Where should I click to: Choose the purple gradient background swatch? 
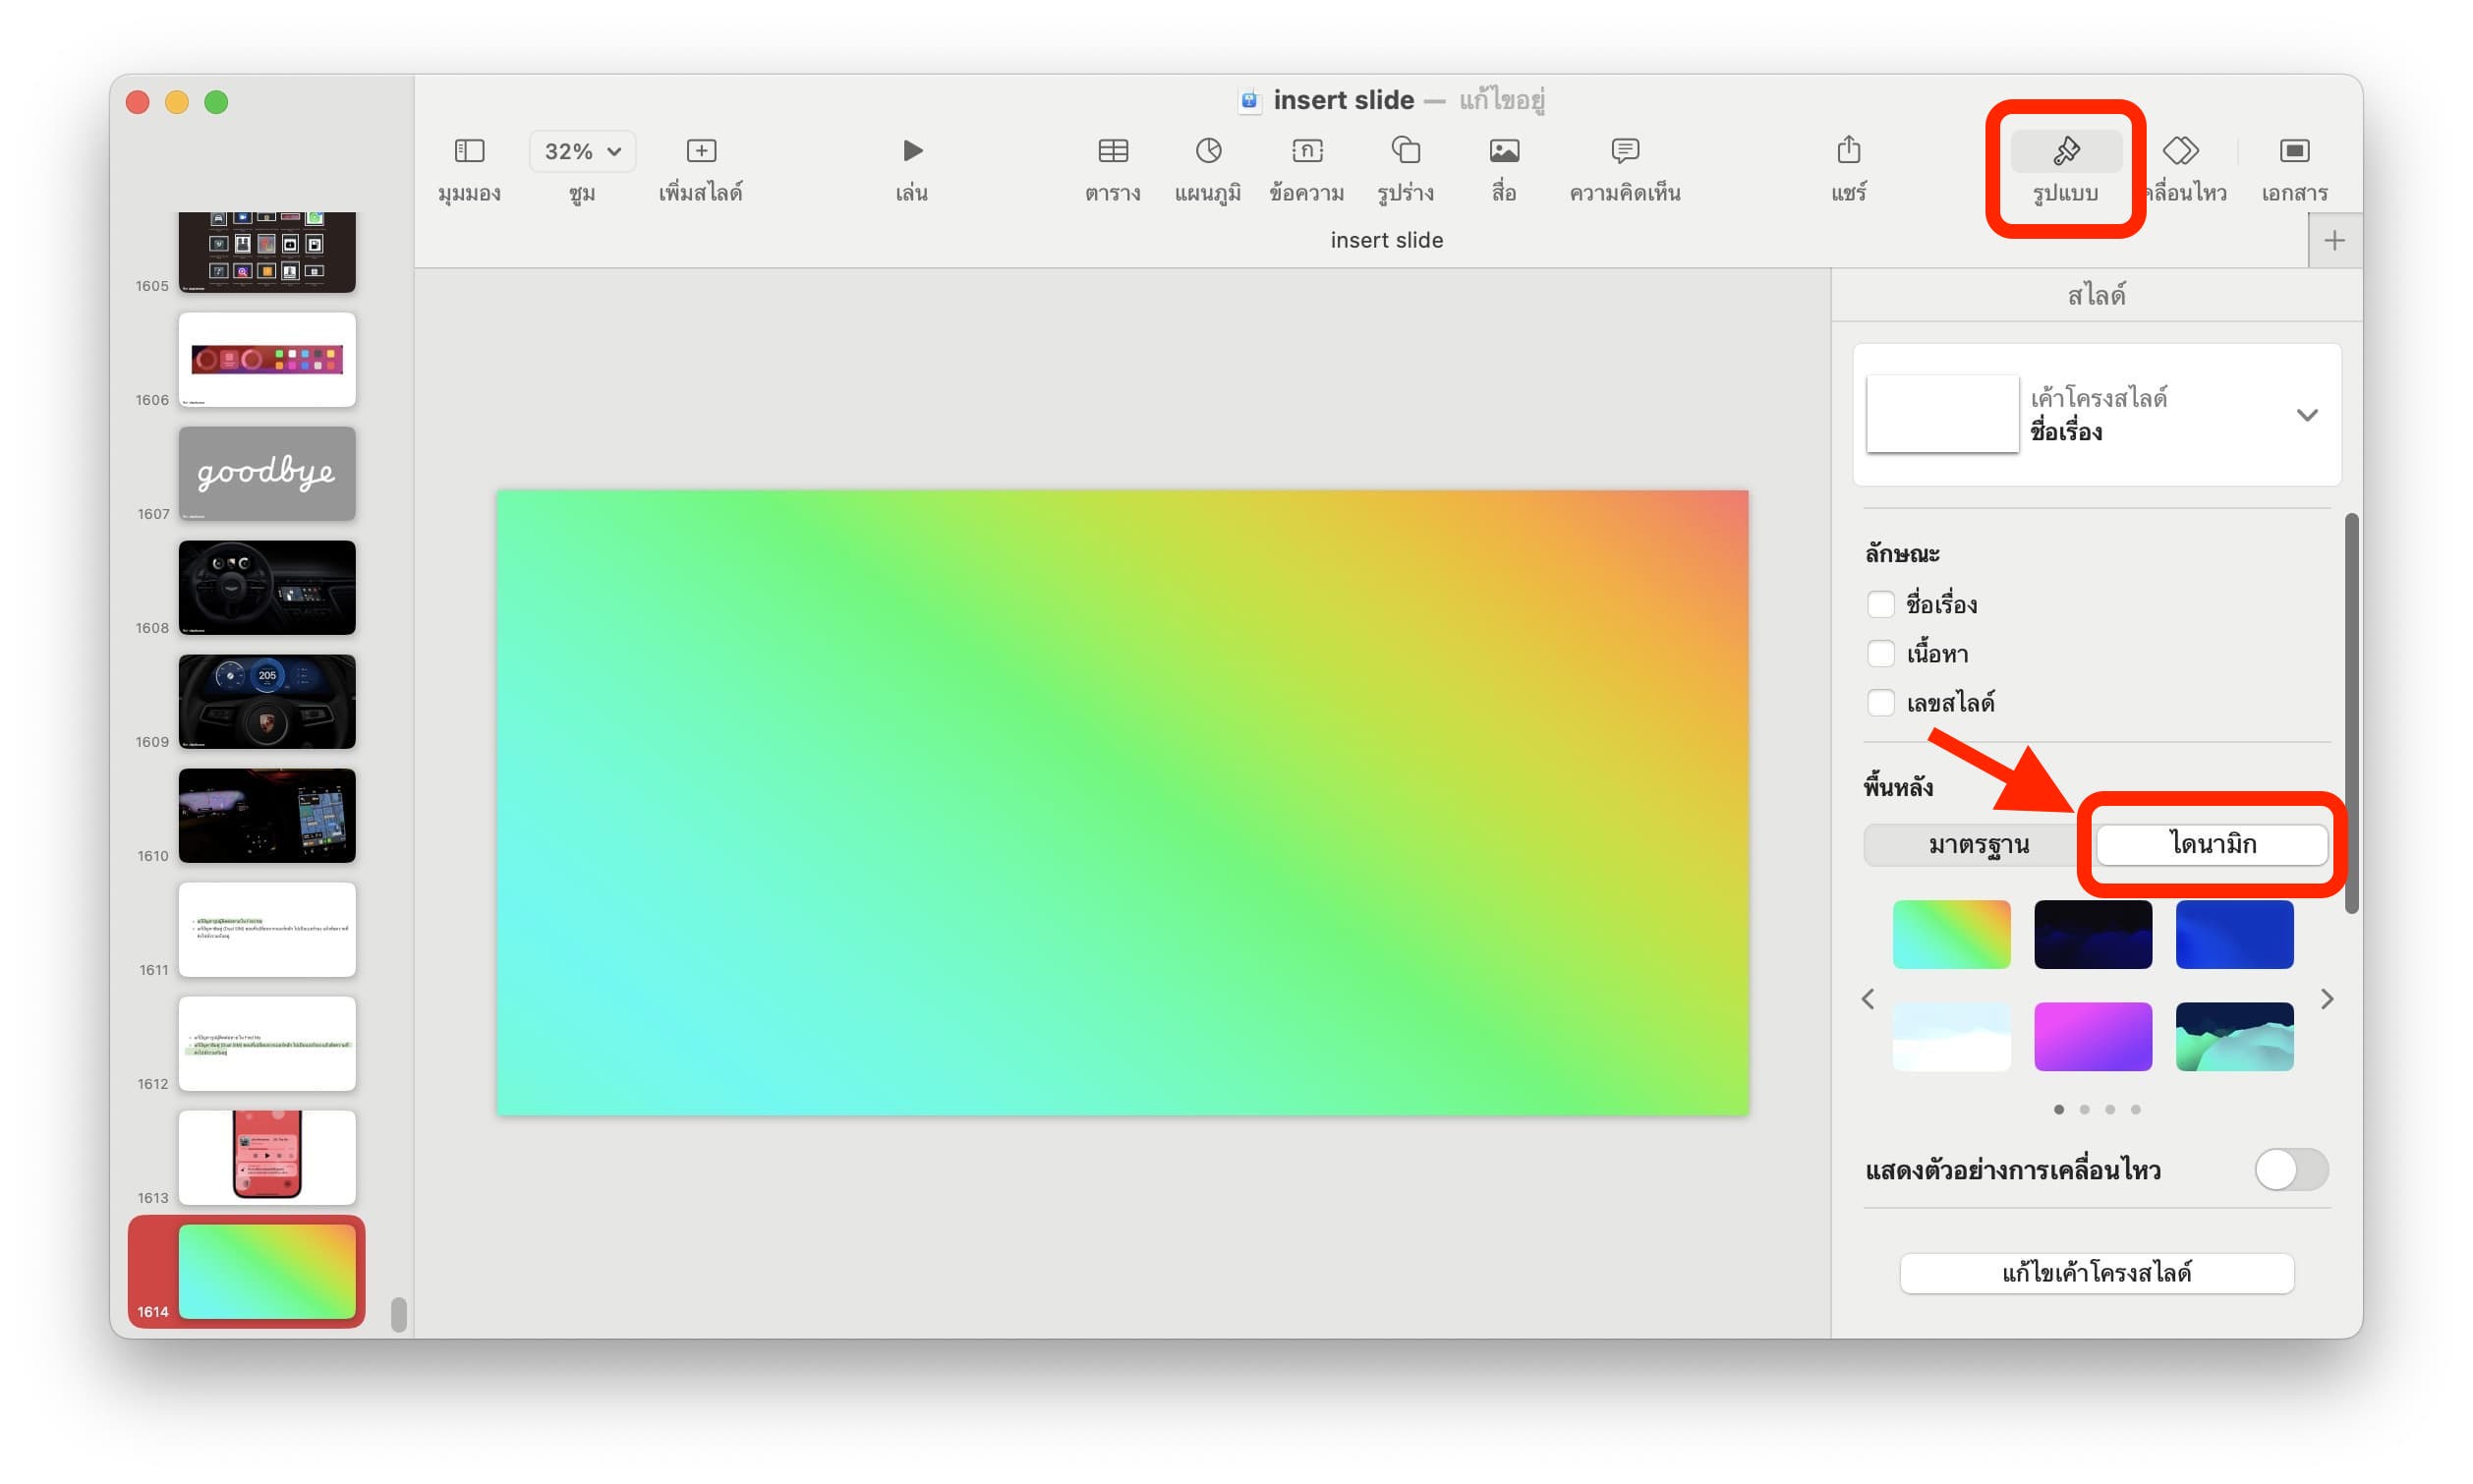click(x=2092, y=1036)
